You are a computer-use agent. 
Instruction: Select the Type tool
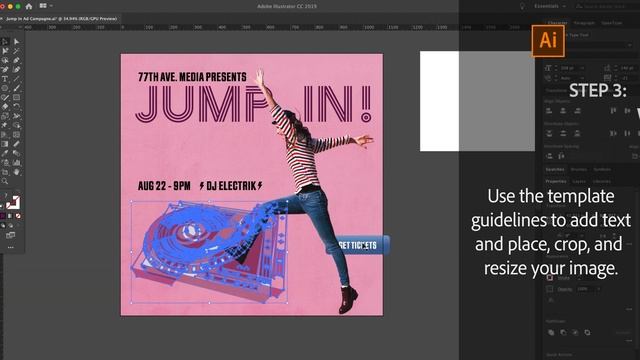click(5, 79)
